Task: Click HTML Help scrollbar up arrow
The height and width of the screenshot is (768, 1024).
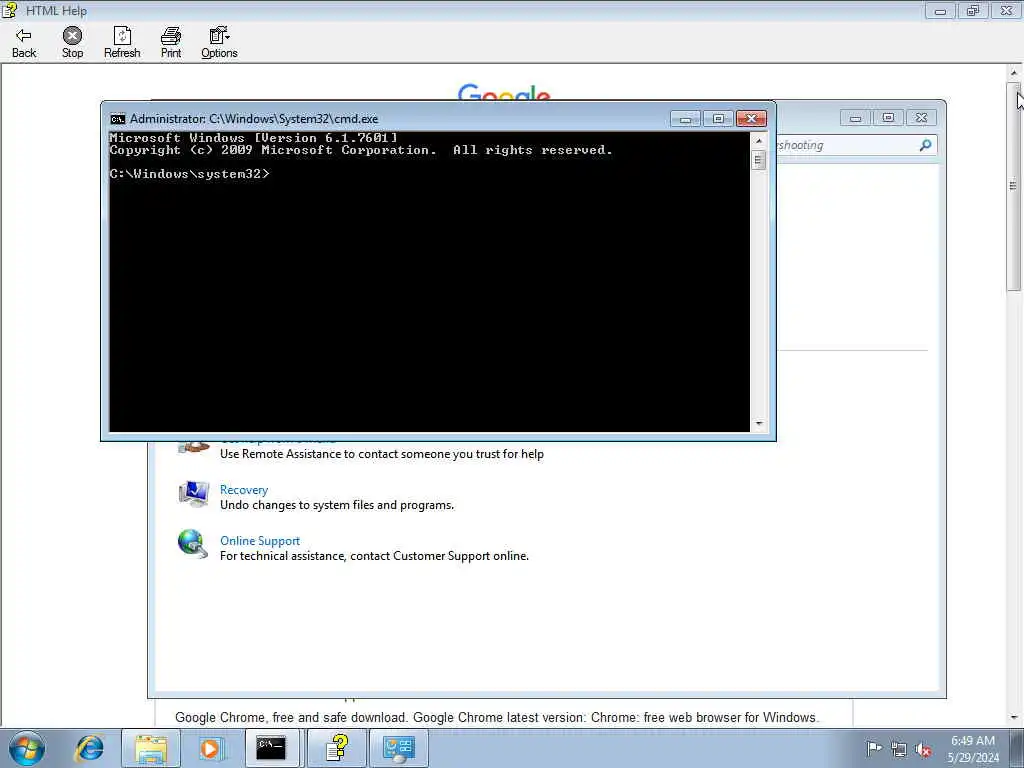Action: point(1014,72)
